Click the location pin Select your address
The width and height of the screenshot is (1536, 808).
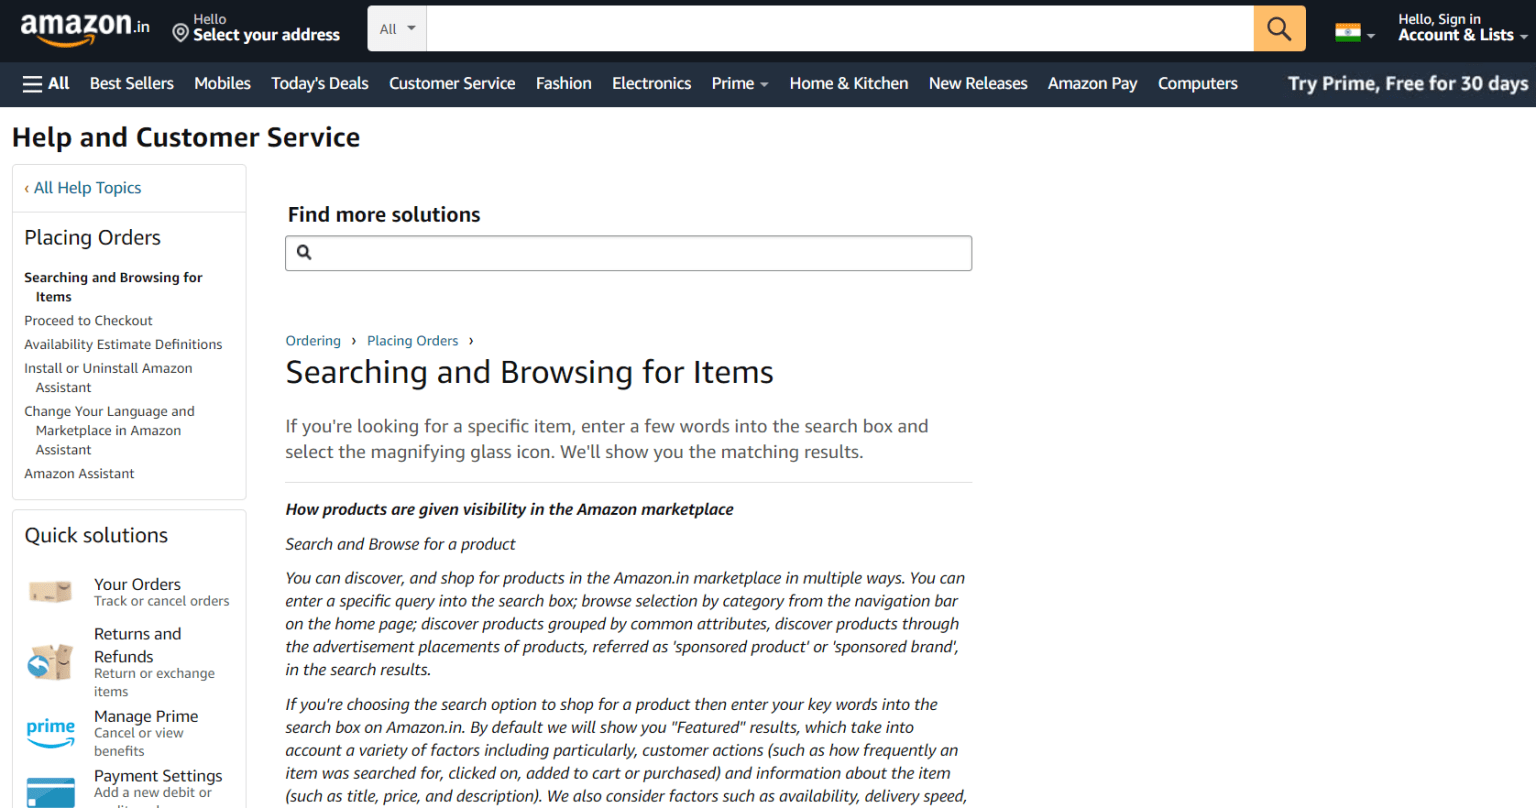[256, 28]
